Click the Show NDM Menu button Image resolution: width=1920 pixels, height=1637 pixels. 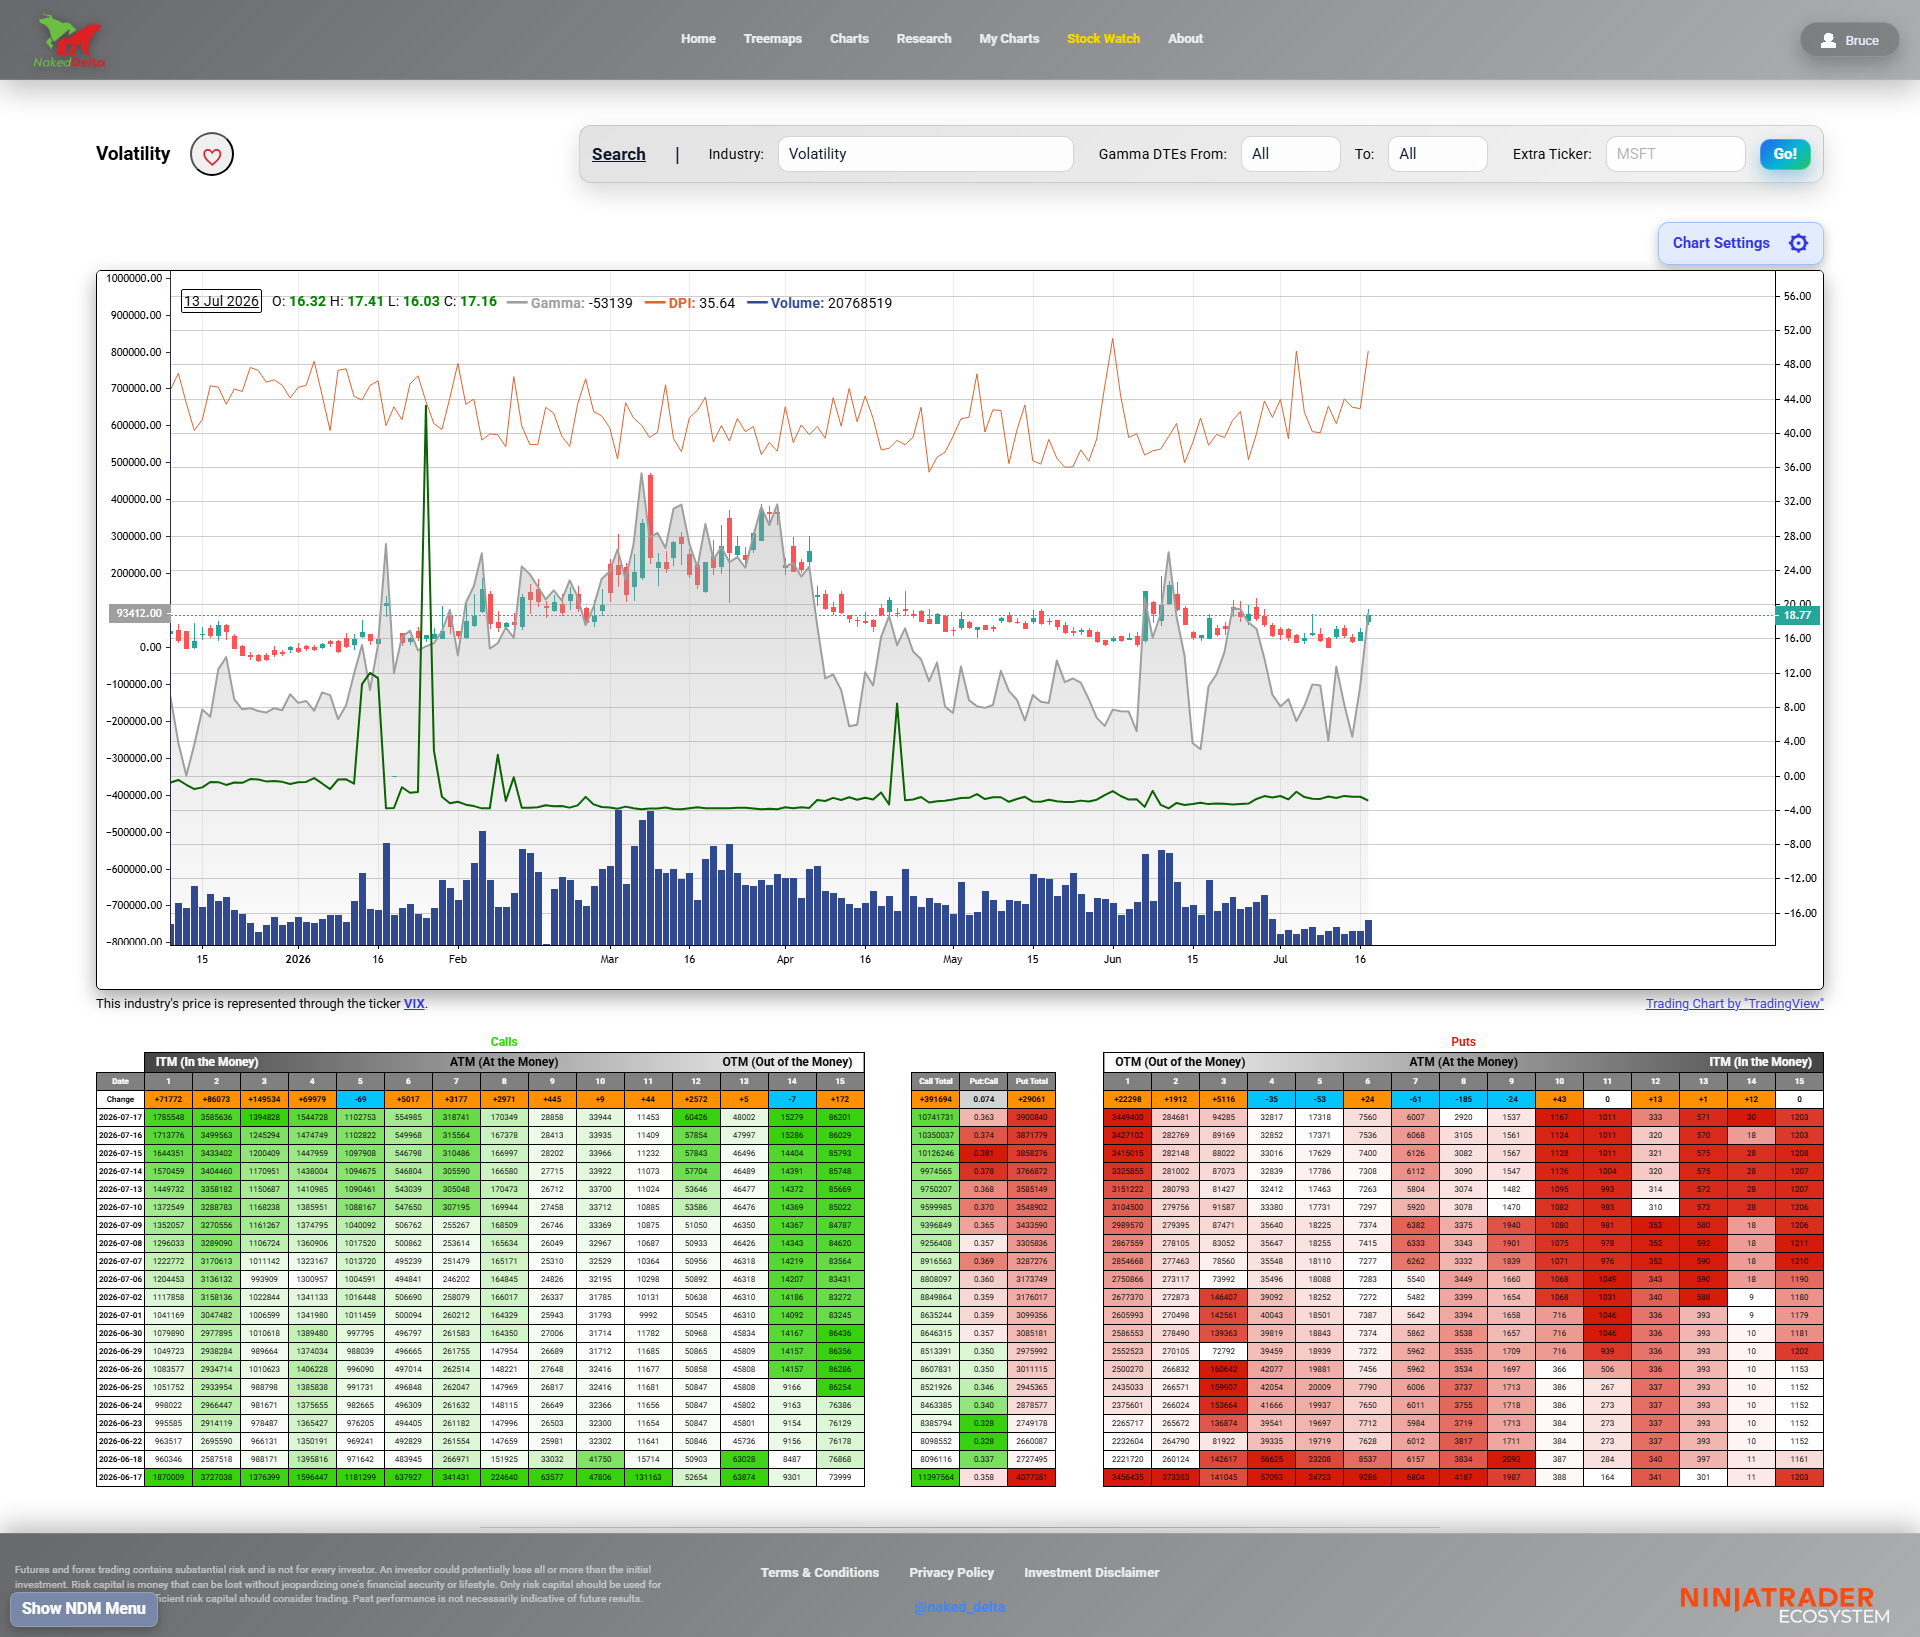click(x=84, y=1608)
